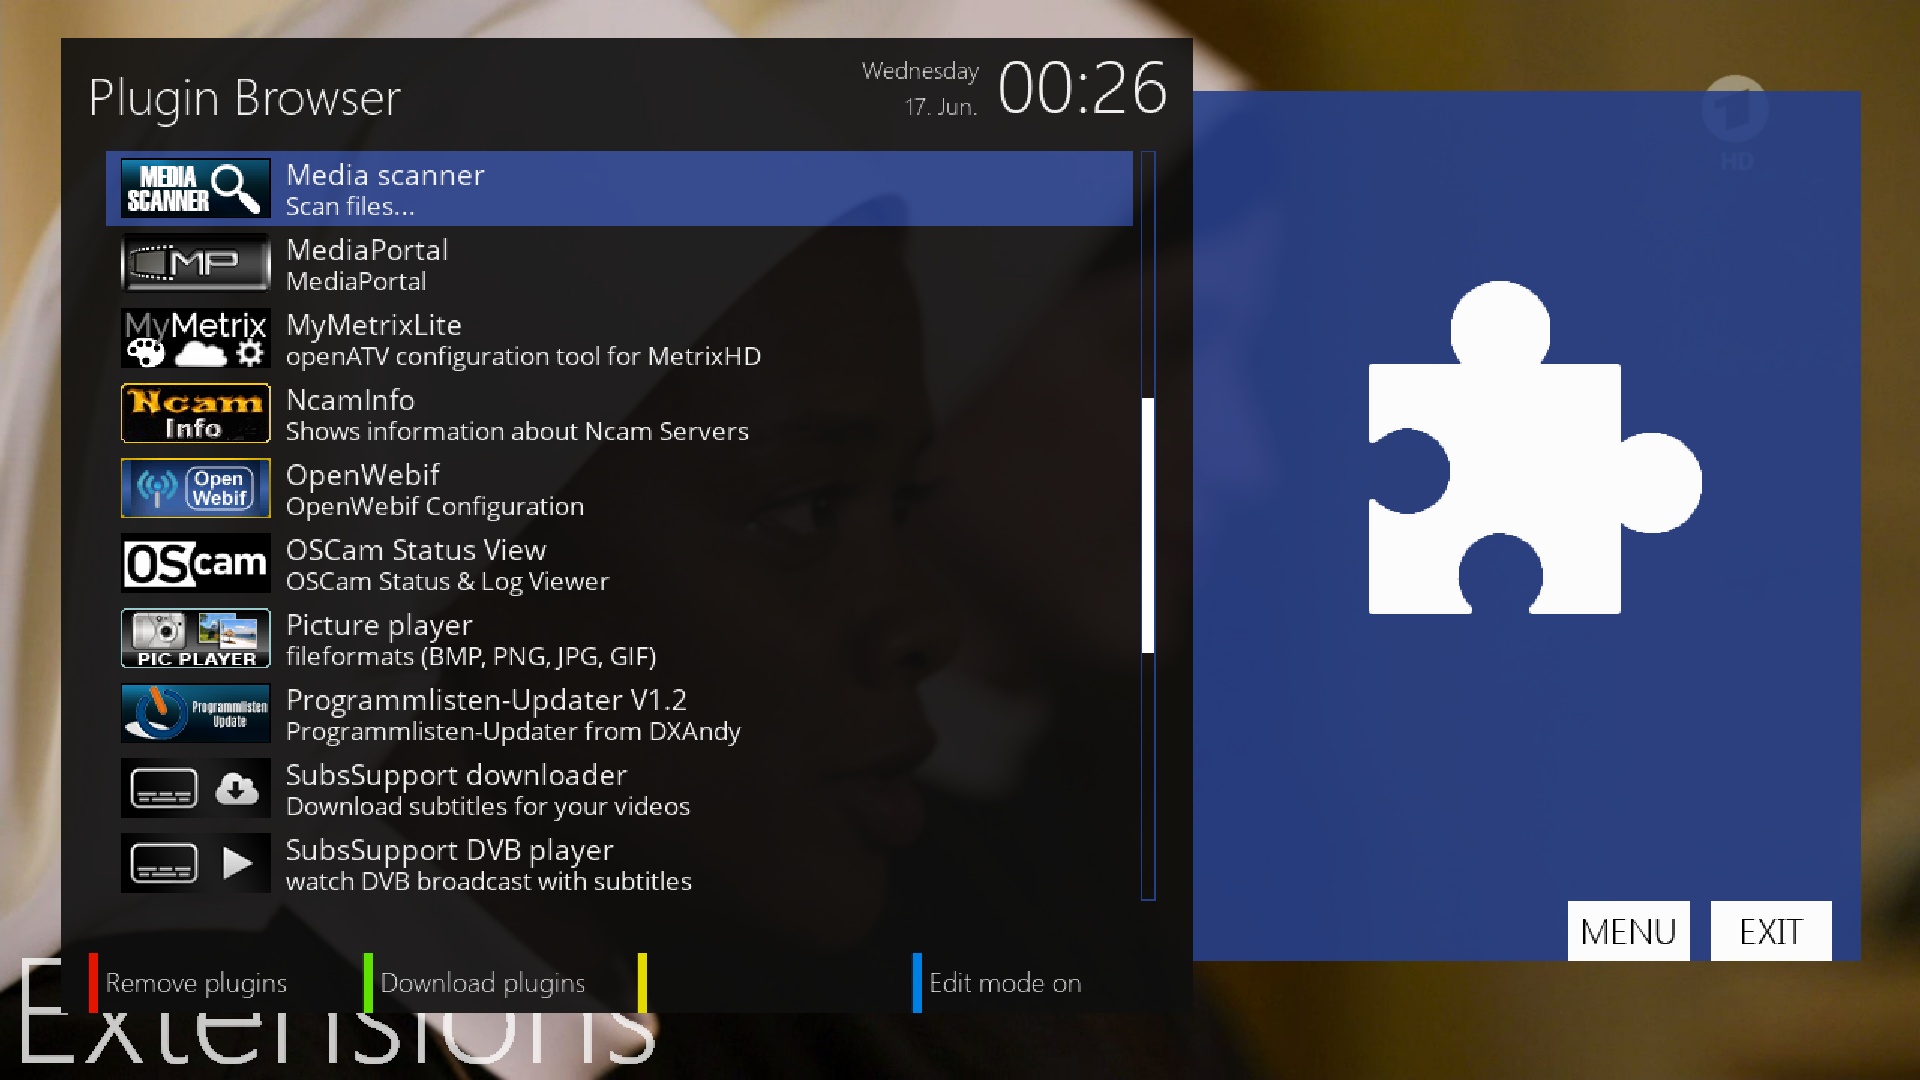Select the Programmlisten-Updater plugin thumbnail

point(194,712)
